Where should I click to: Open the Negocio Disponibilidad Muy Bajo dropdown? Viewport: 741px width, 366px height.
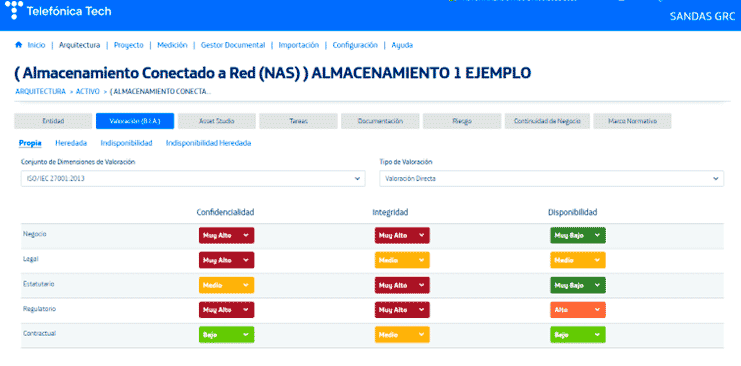coord(577,235)
